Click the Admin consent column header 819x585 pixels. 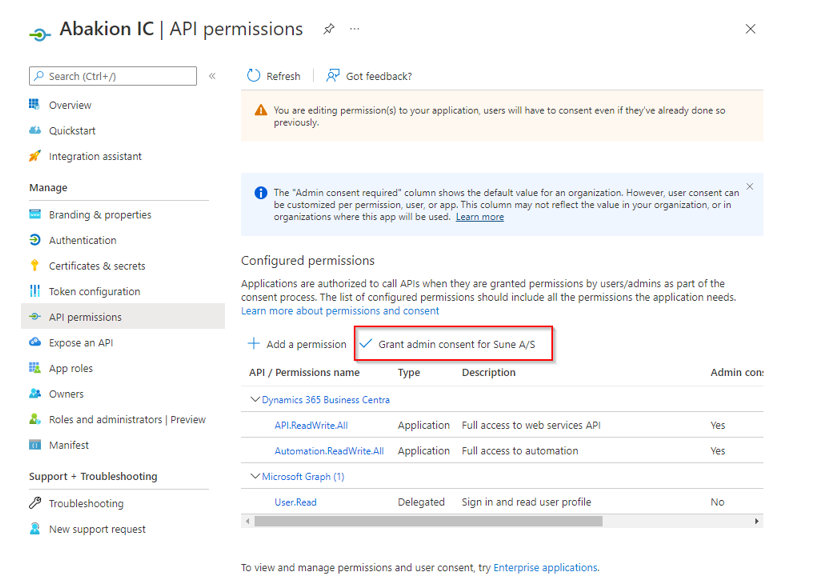click(736, 372)
